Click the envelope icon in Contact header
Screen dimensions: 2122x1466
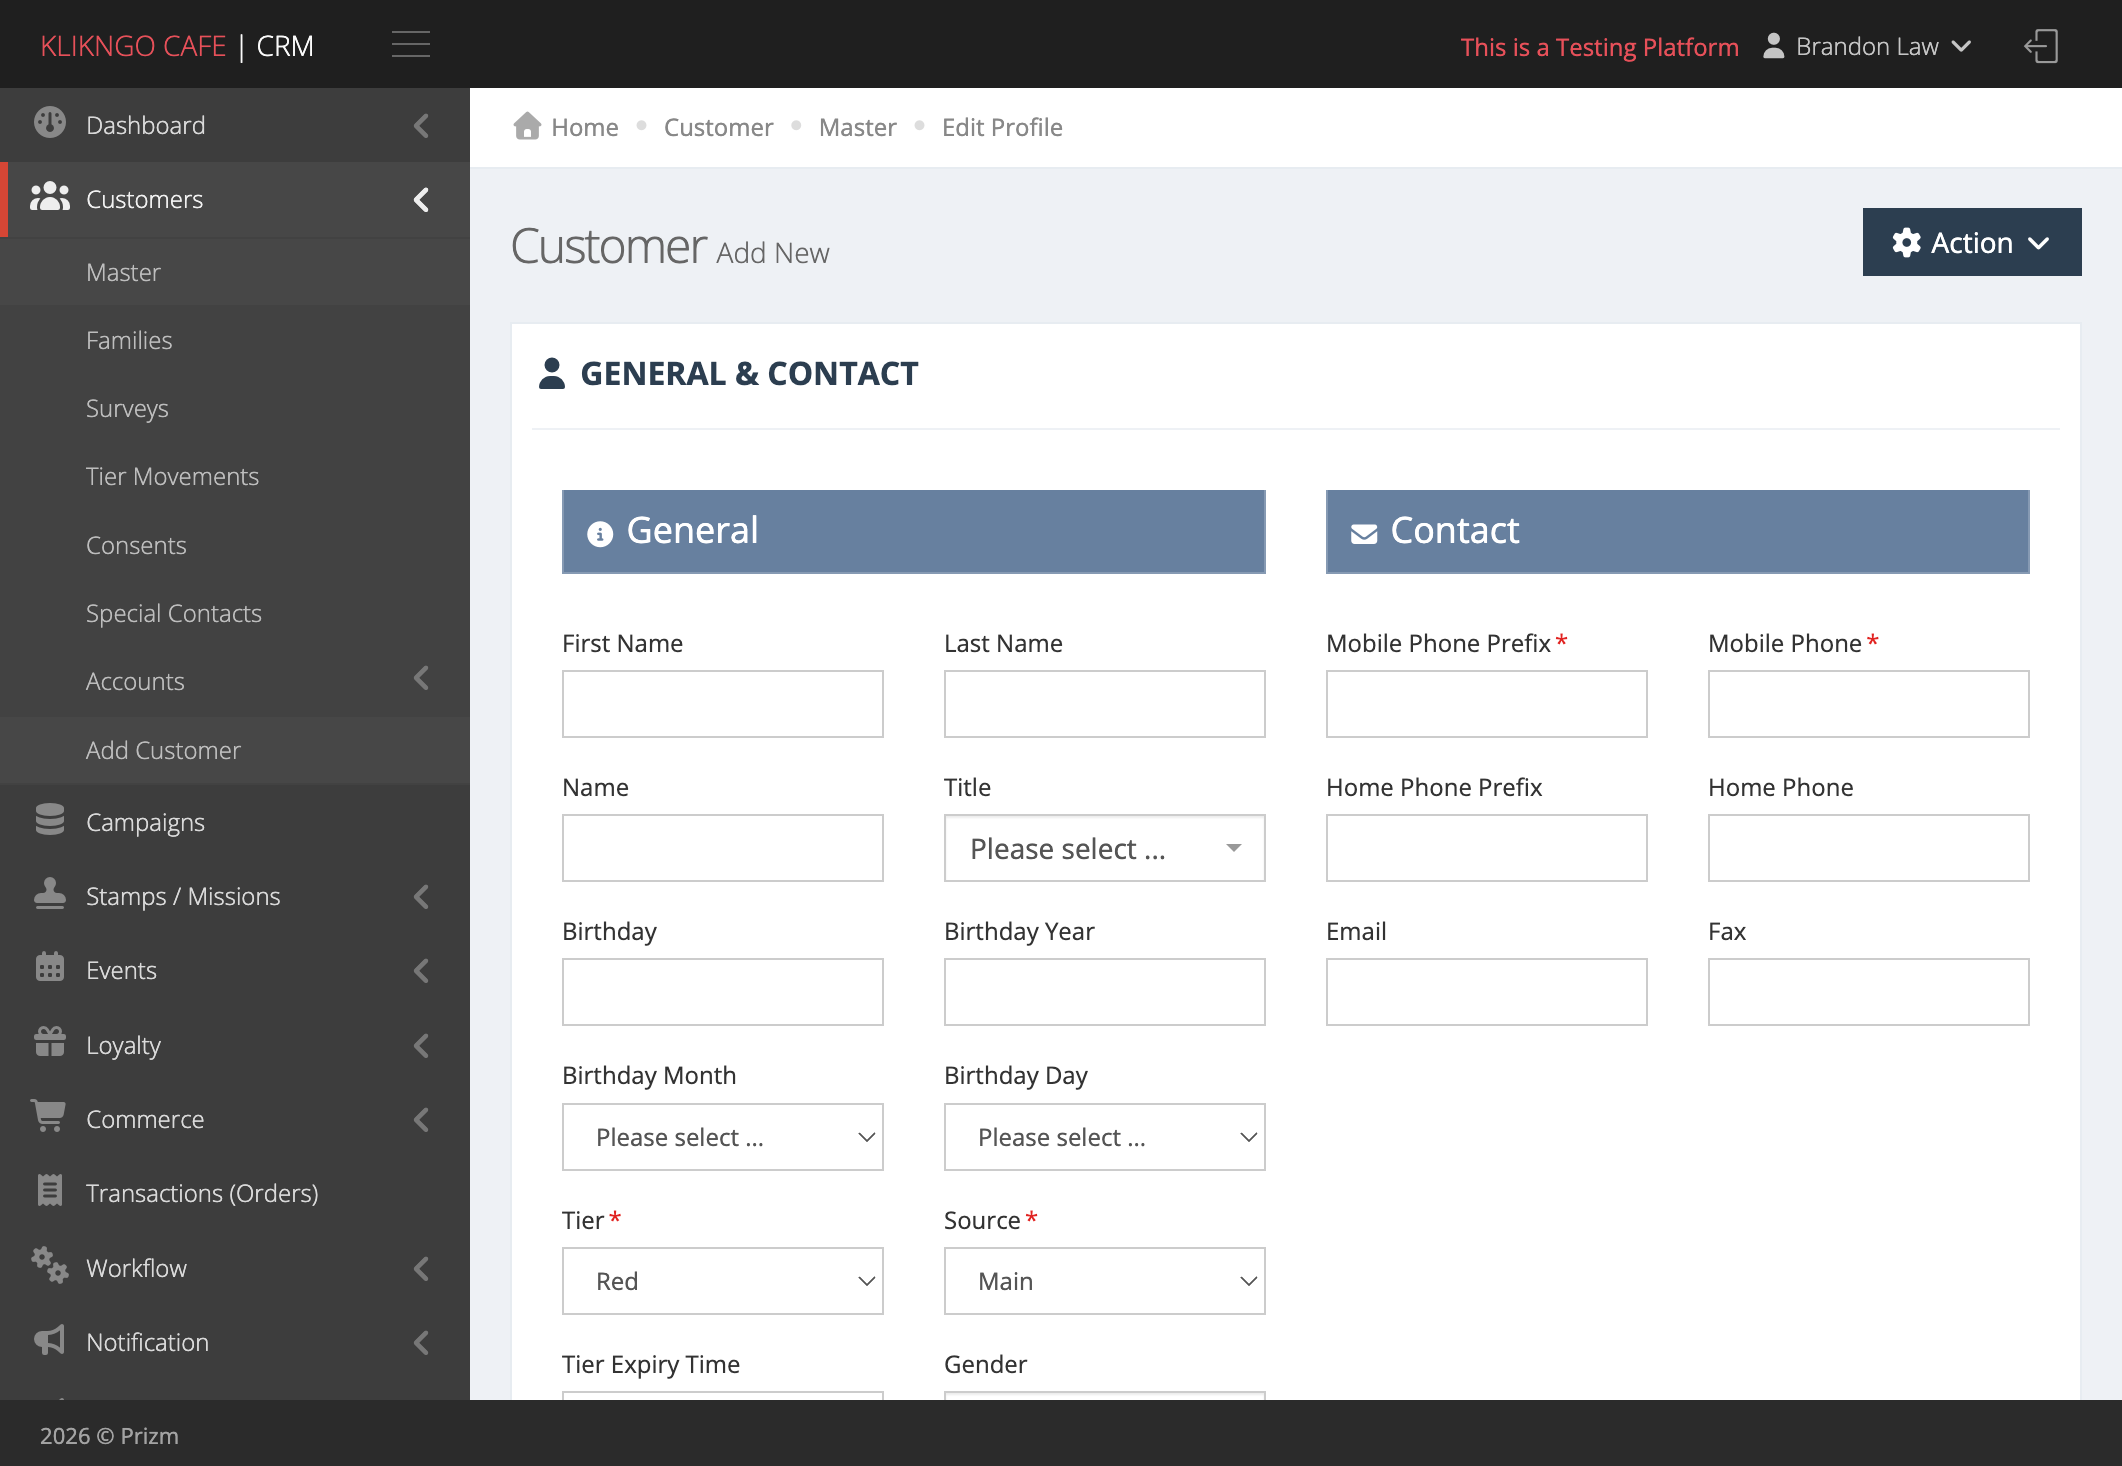point(1364,534)
